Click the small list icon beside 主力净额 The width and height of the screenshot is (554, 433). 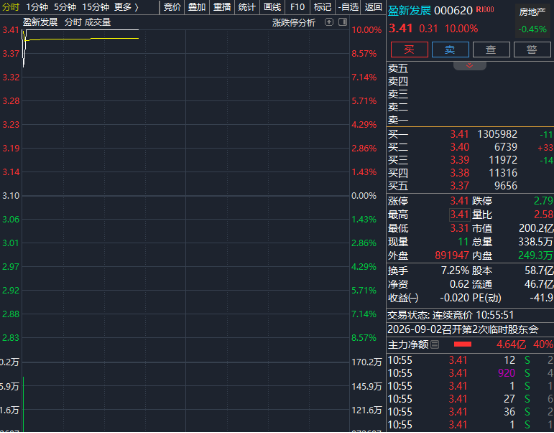pyautogui.click(x=435, y=344)
